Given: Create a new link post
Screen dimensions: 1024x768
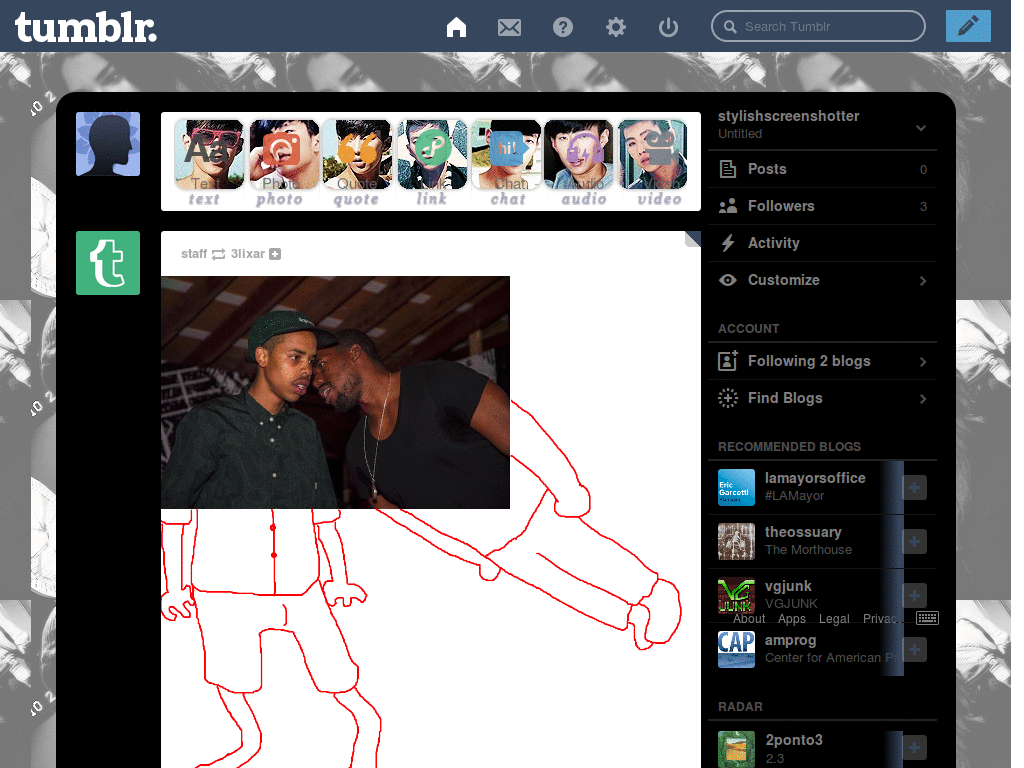Looking at the screenshot, I should pos(432,162).
